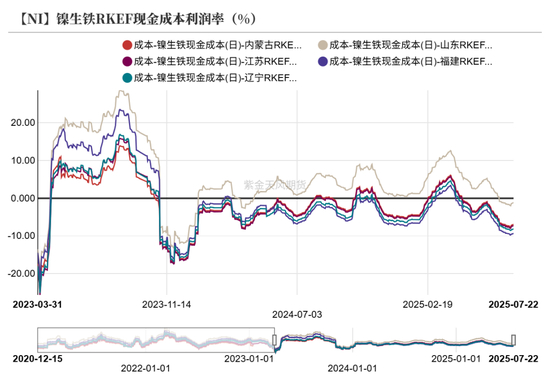Toggle the red 内蒙古RKEF legend marker
The height and width of the screenshot is (377, 550).
pos(127,45)
